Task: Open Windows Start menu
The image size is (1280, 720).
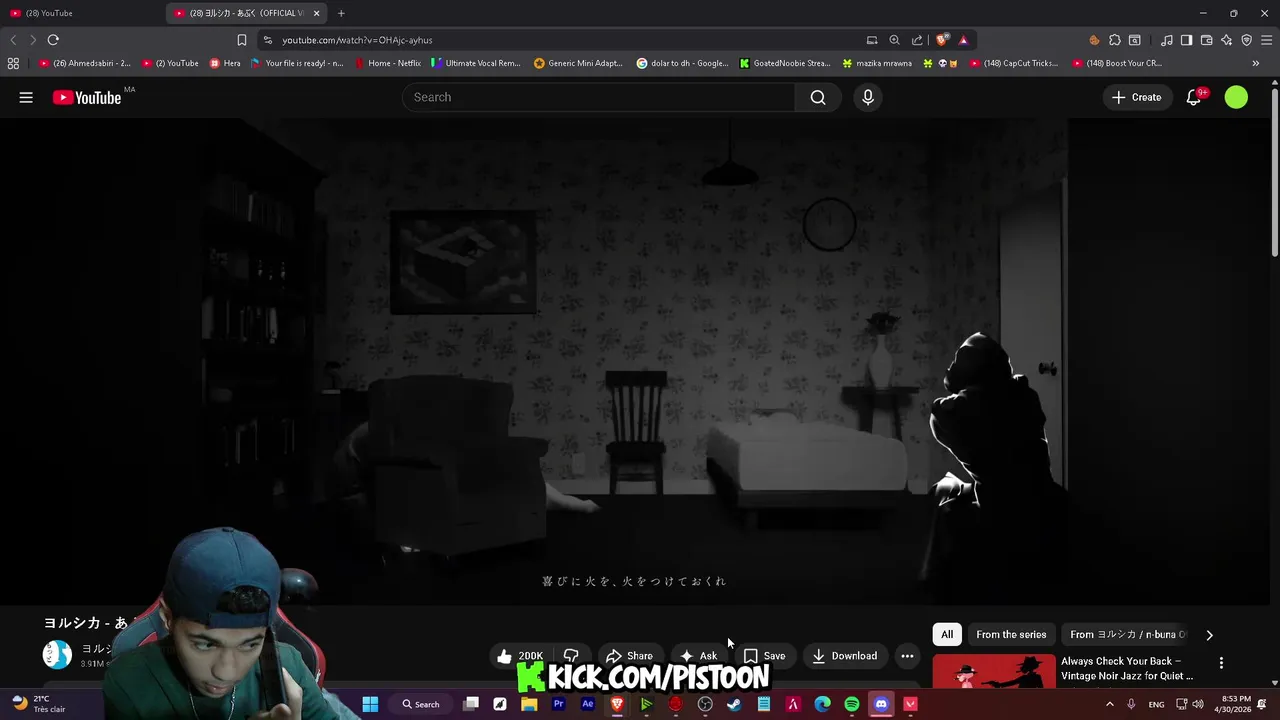Action: [370, 704]
